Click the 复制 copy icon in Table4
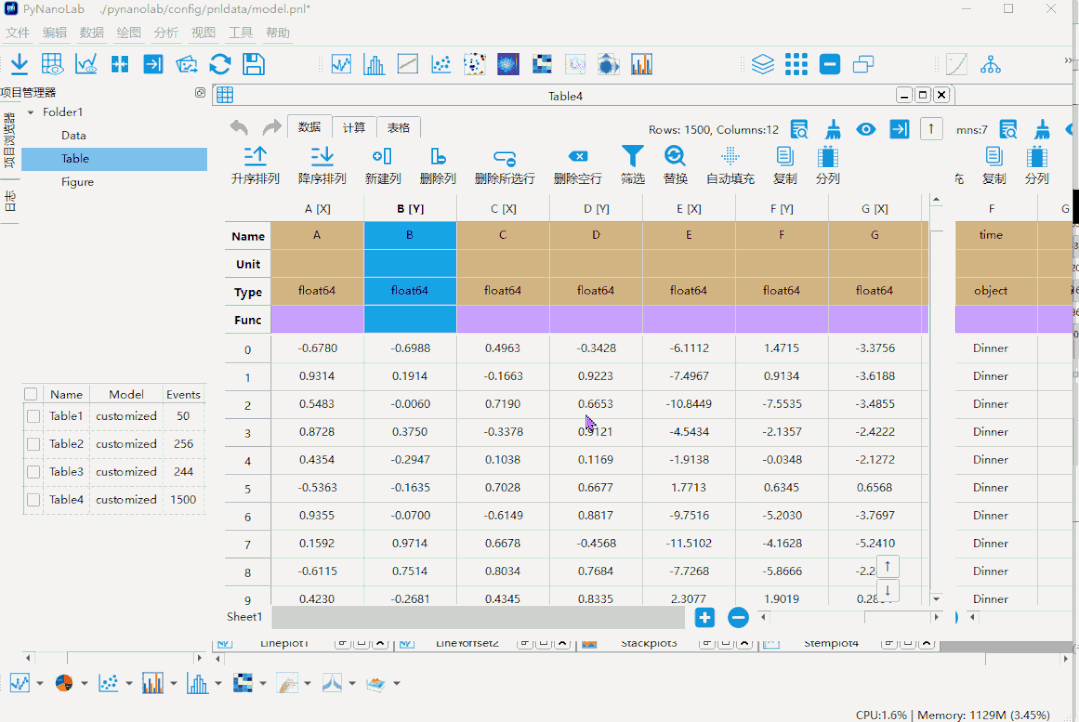 (784, 166)
